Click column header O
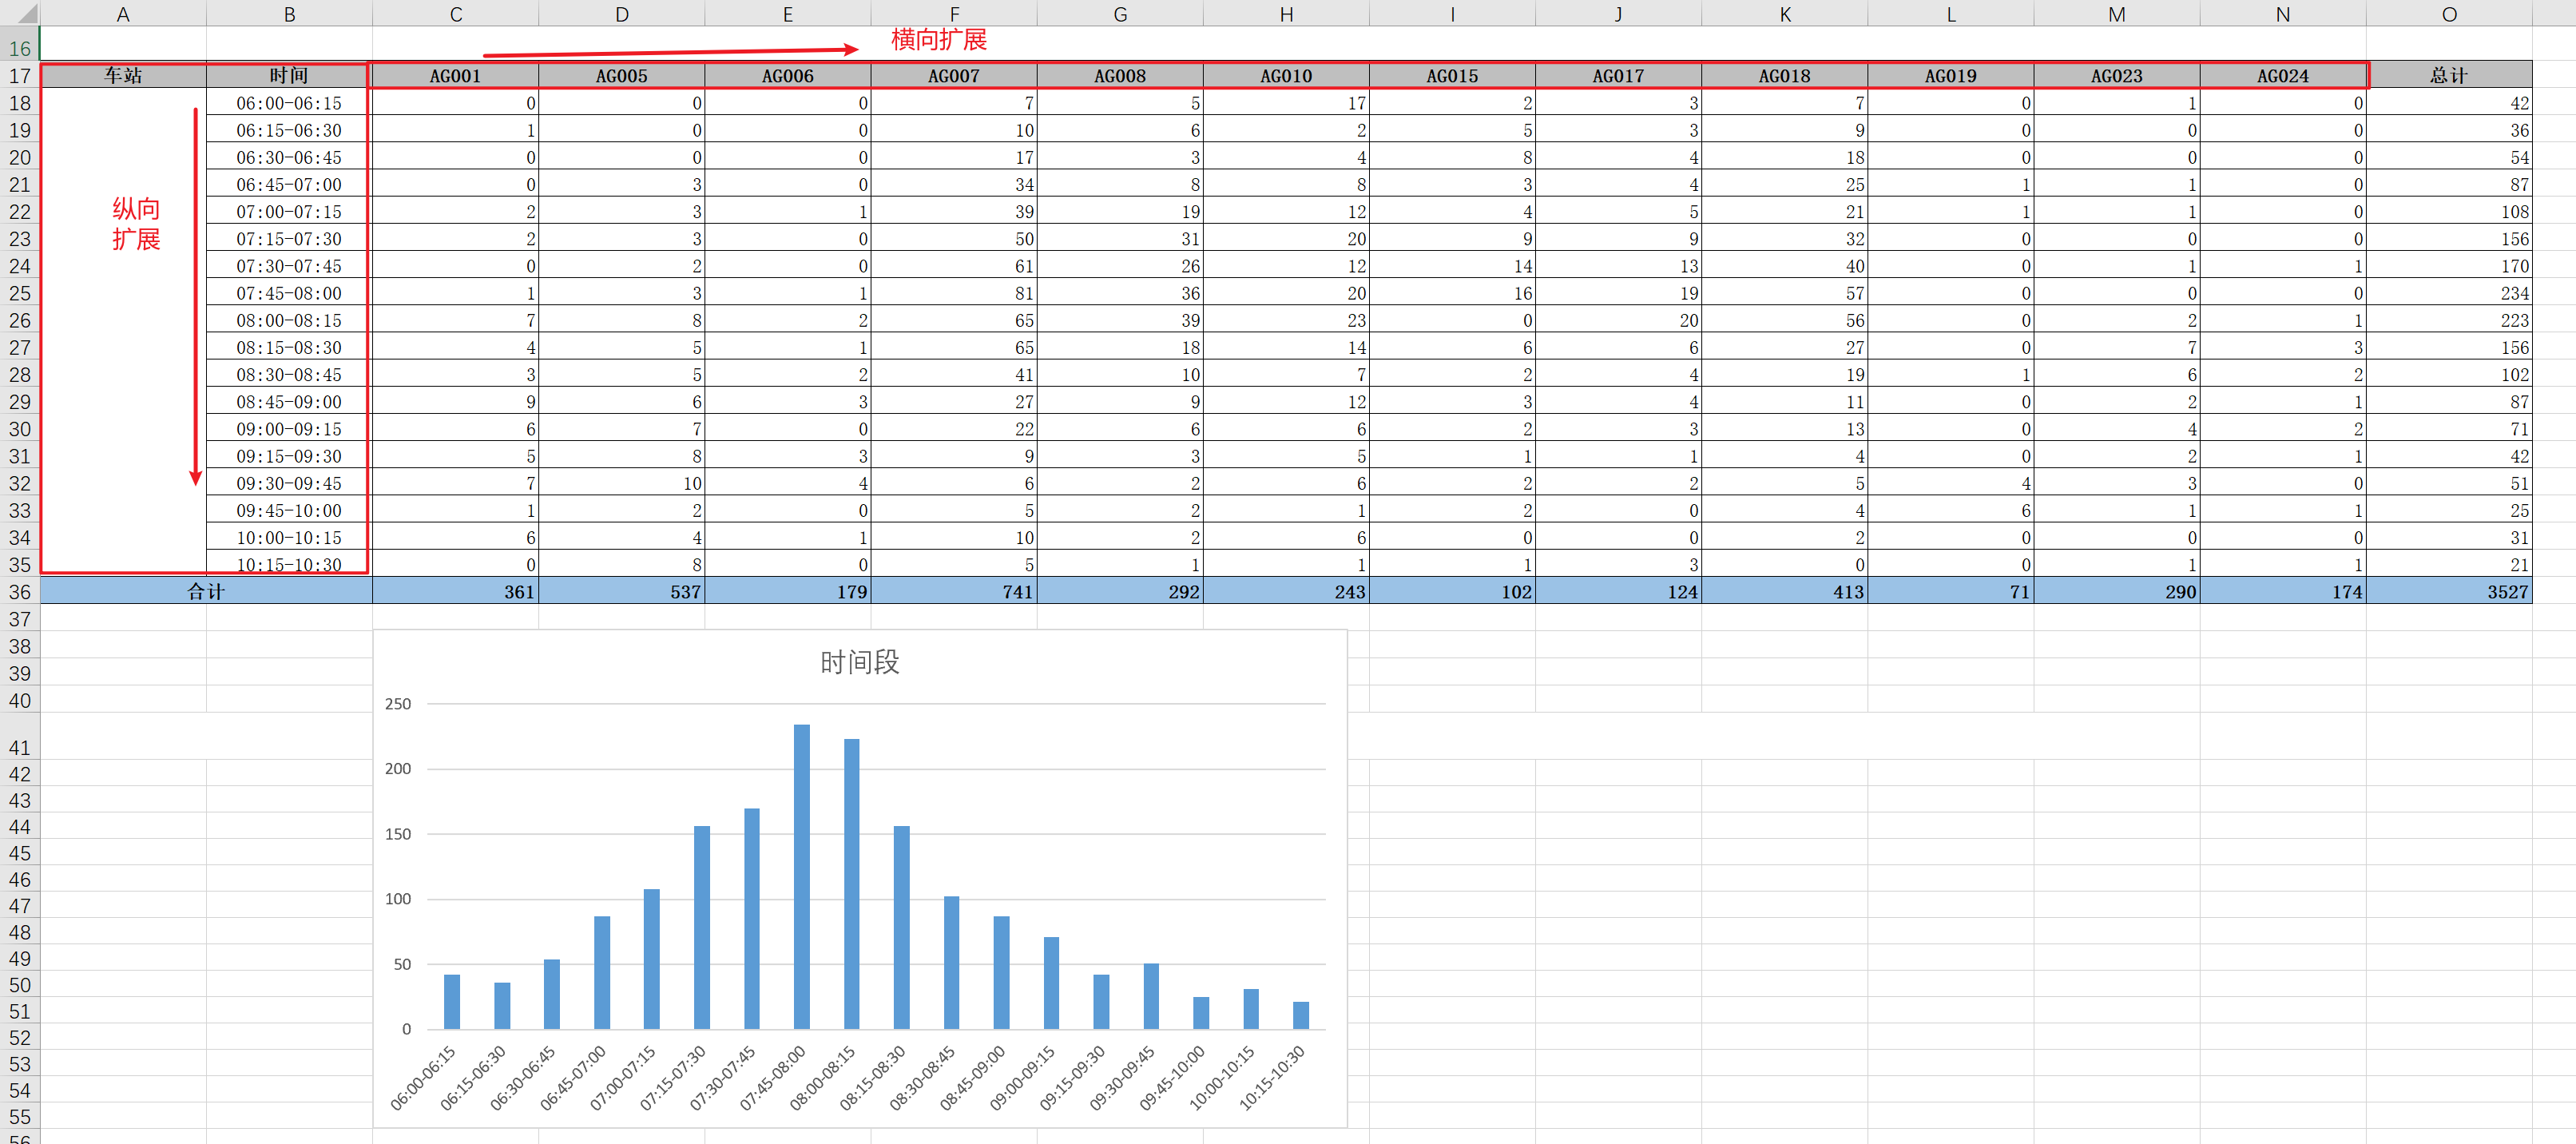 point(2448,14)
